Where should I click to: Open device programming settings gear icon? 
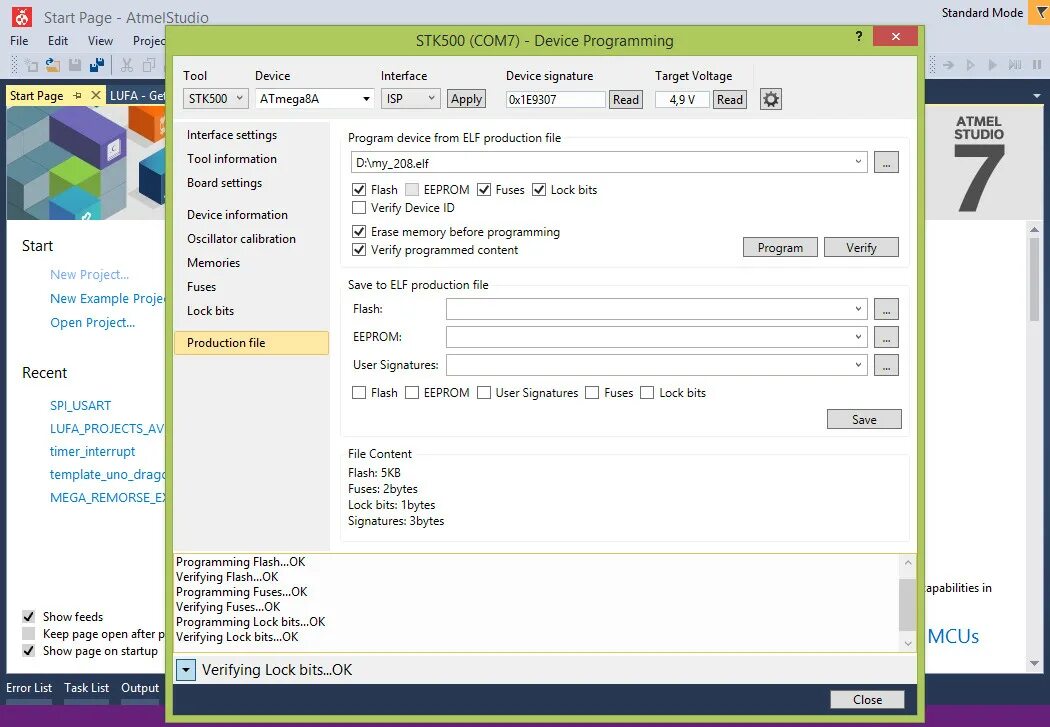pyautogui.click(x=771, y=100)
